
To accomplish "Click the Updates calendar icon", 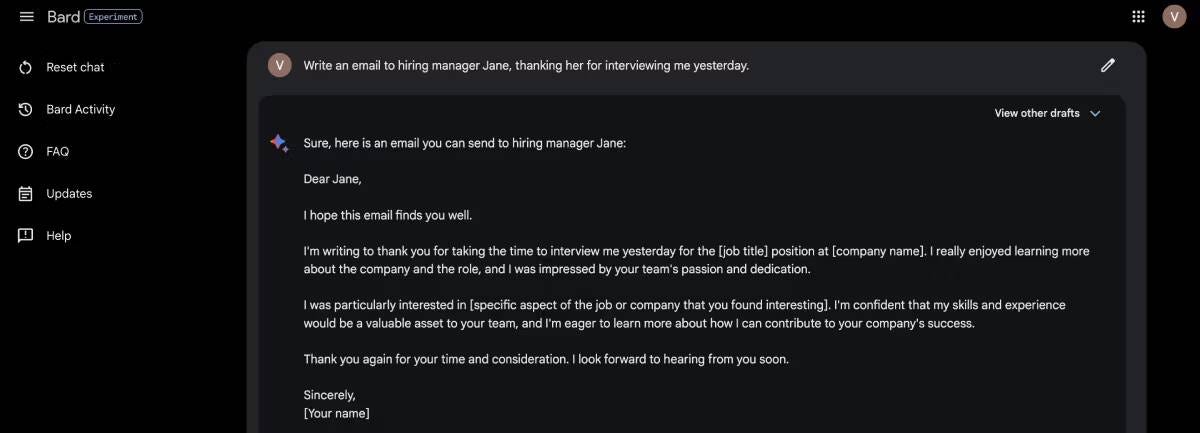I will tap(26, 194).
